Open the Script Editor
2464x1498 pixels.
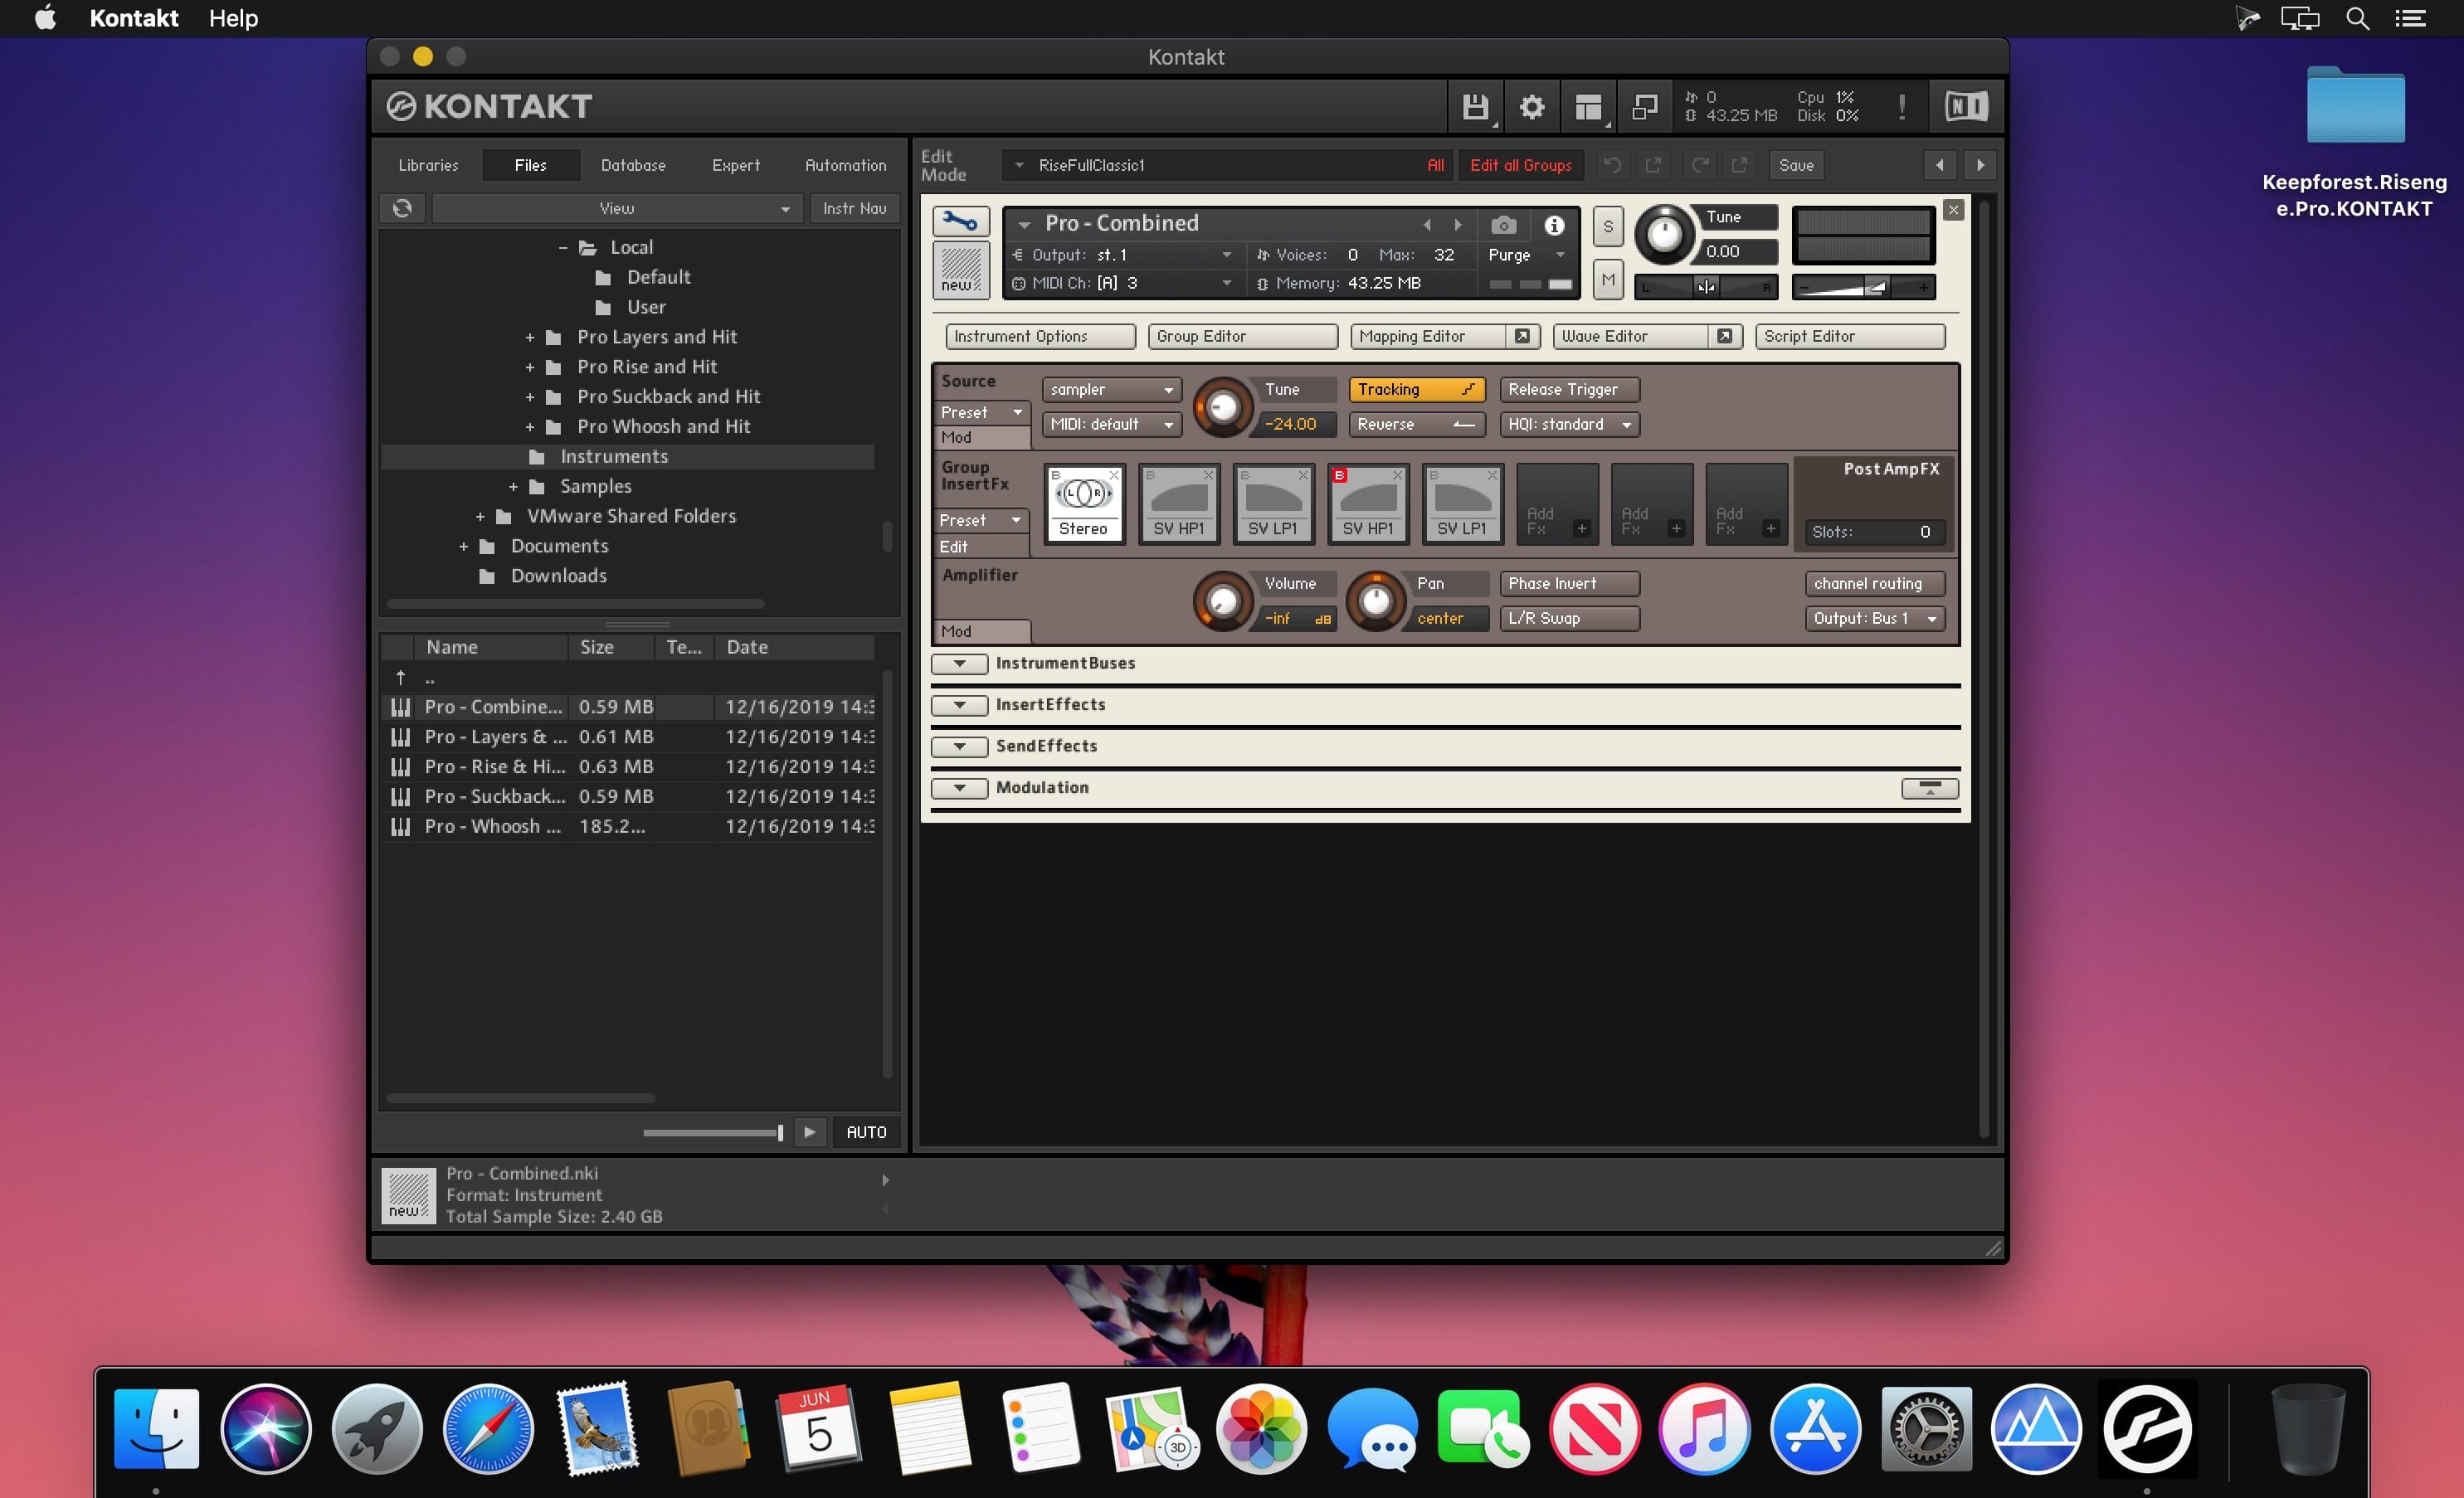(1850, 336)
